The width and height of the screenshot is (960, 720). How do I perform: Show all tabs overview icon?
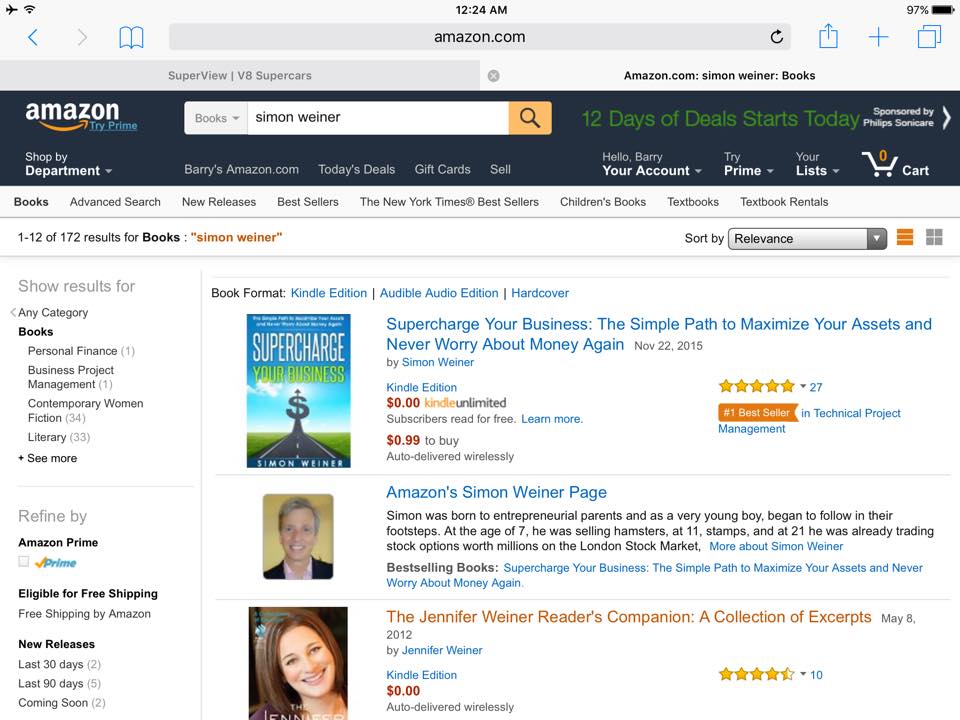pos(929,36)
